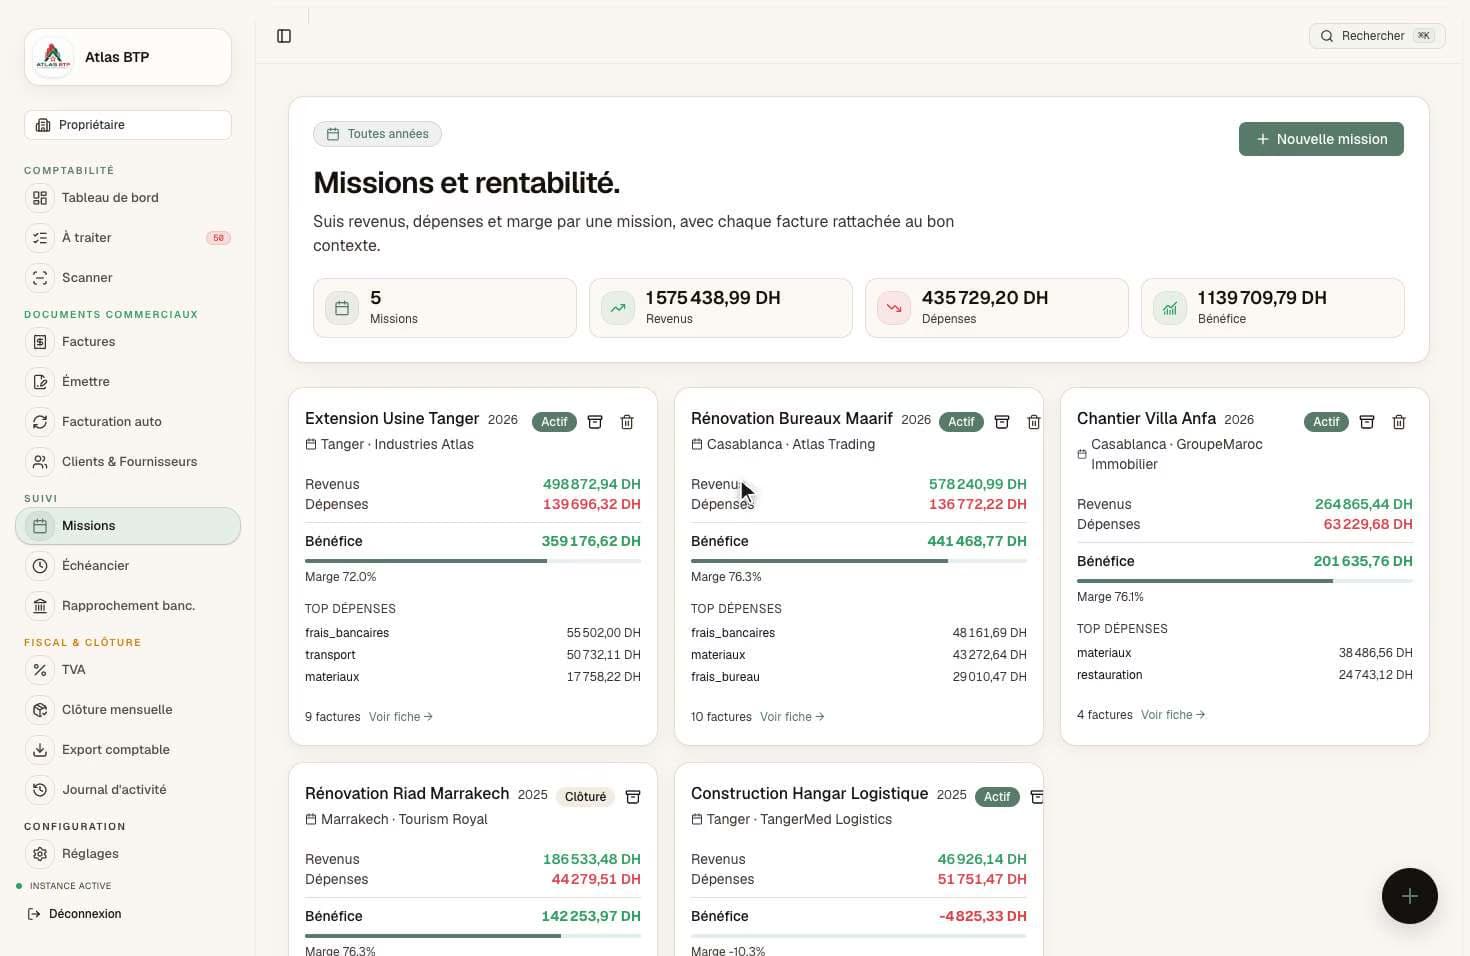Screen dimensions: 1470x956
Task: Click the Marrakech · Tourism Royal subtitle
Action: (404, 819)
